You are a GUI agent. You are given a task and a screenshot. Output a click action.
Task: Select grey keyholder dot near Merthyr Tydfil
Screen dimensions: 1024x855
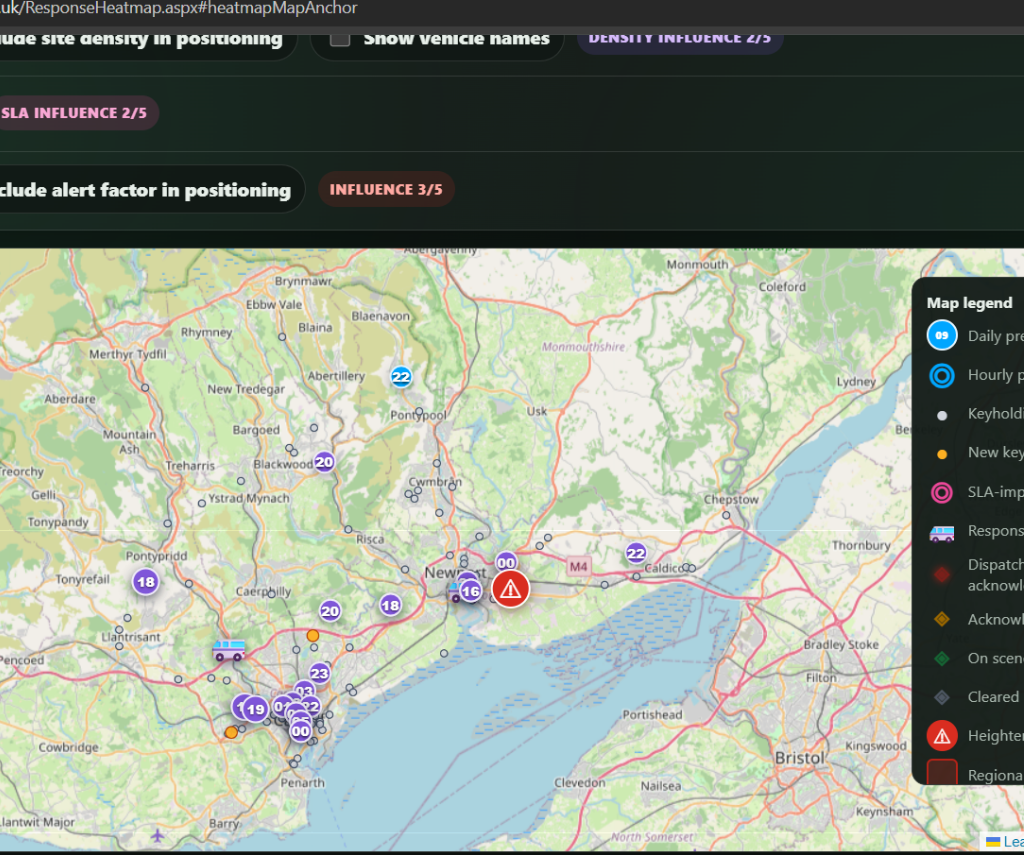click(x=145, y=387)
